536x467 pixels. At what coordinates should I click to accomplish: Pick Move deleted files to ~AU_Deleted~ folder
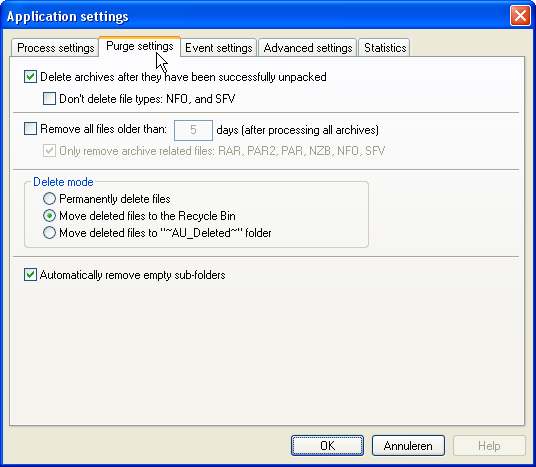(49, 233)
